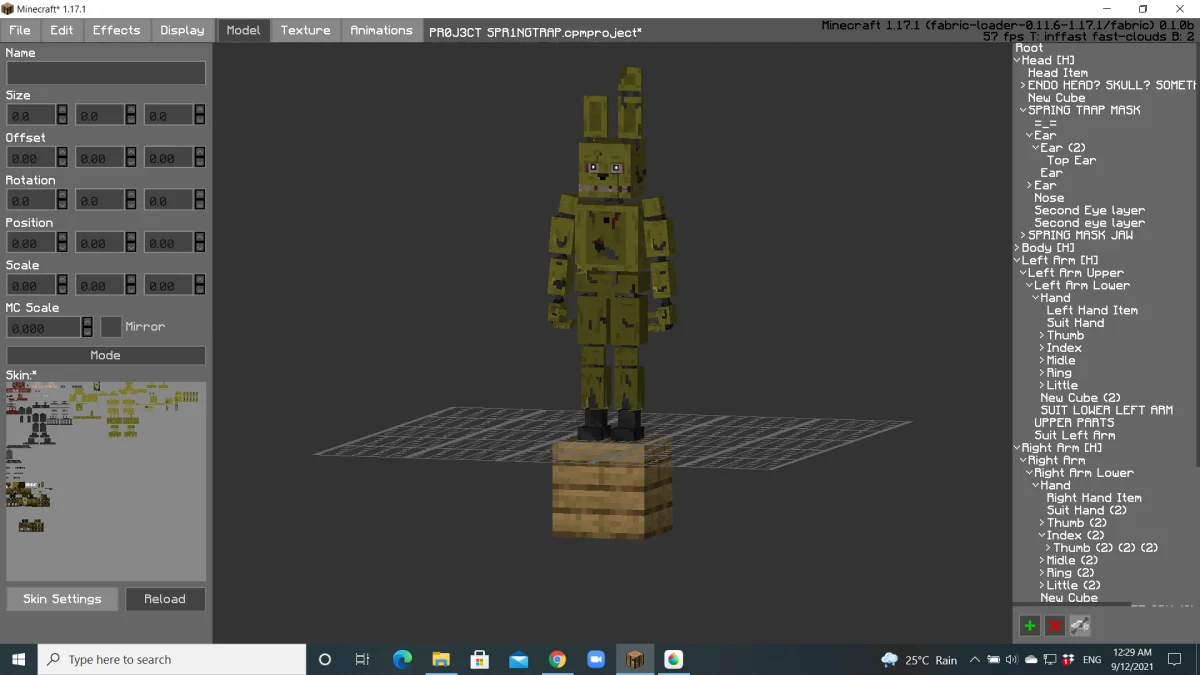Select the Nose tree entry
This screenshot has width=1200, height=675.
(1049, 198)
